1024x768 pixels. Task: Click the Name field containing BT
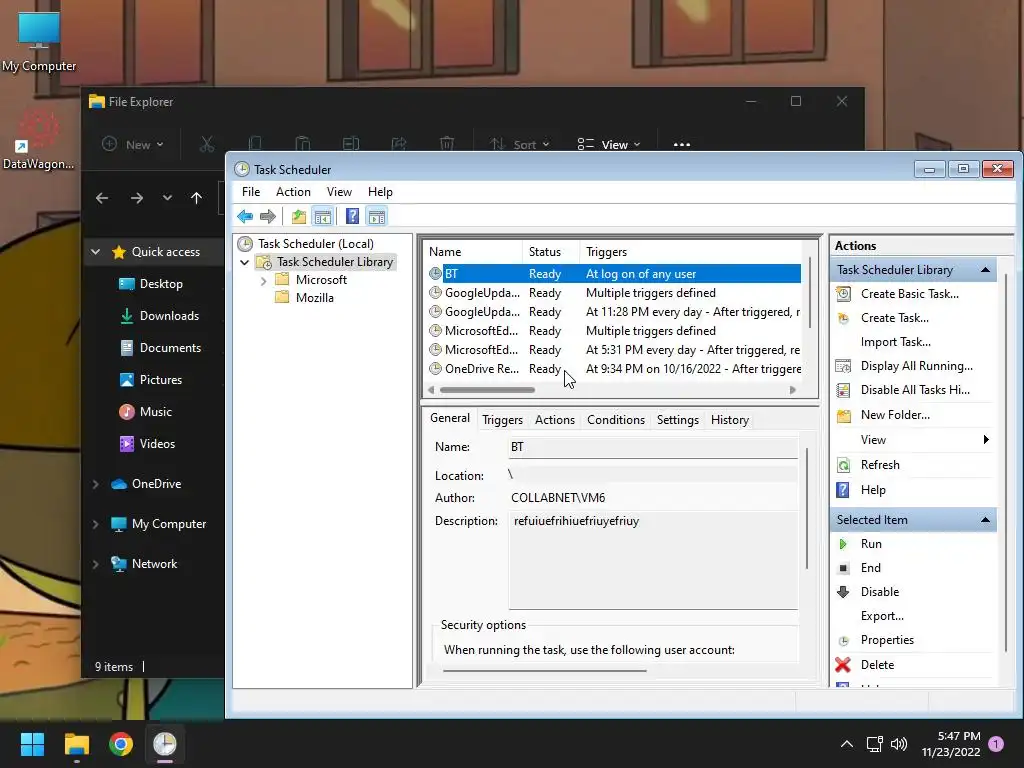coord(653,447)
